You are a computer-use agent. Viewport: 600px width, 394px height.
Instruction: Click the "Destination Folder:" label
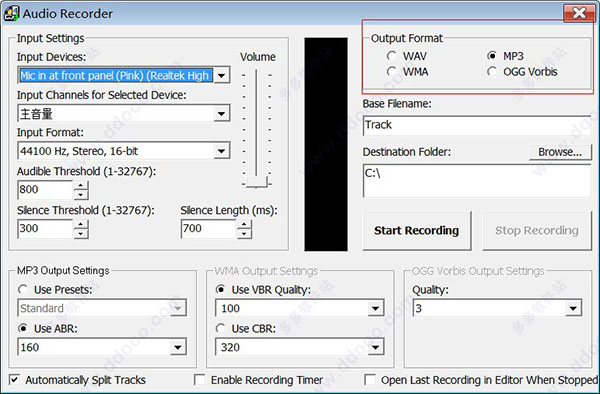(407, 152)
